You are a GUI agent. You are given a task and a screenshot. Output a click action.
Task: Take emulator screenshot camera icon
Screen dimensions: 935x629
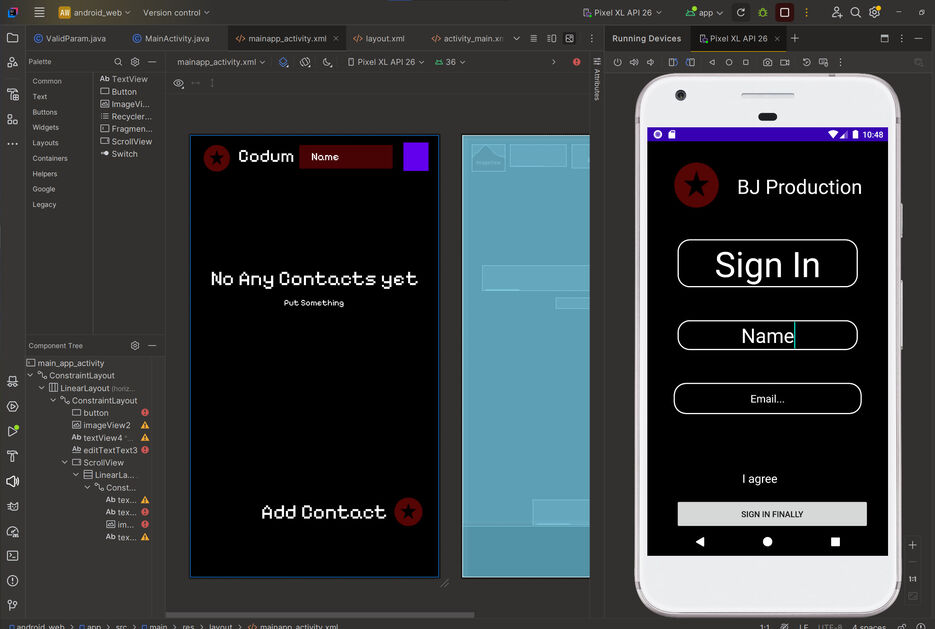pos(767,62)
